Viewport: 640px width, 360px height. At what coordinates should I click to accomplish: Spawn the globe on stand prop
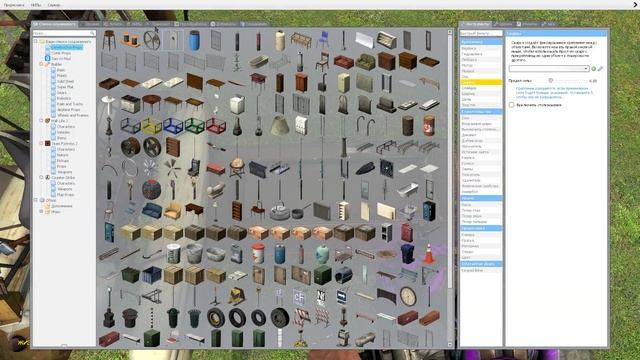[237, 168]
